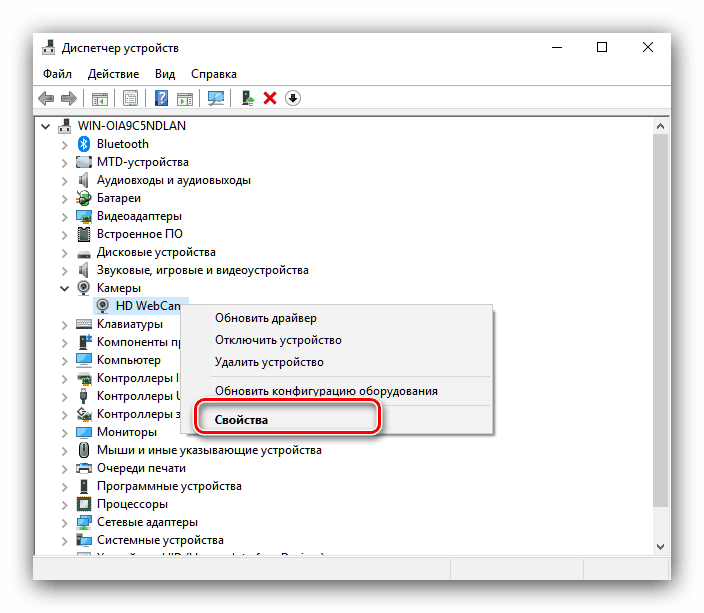The width and height of the screenshot is (704, 613).
Task: Click the battery icon next to Батареи
Action: [x=84, y=198]
